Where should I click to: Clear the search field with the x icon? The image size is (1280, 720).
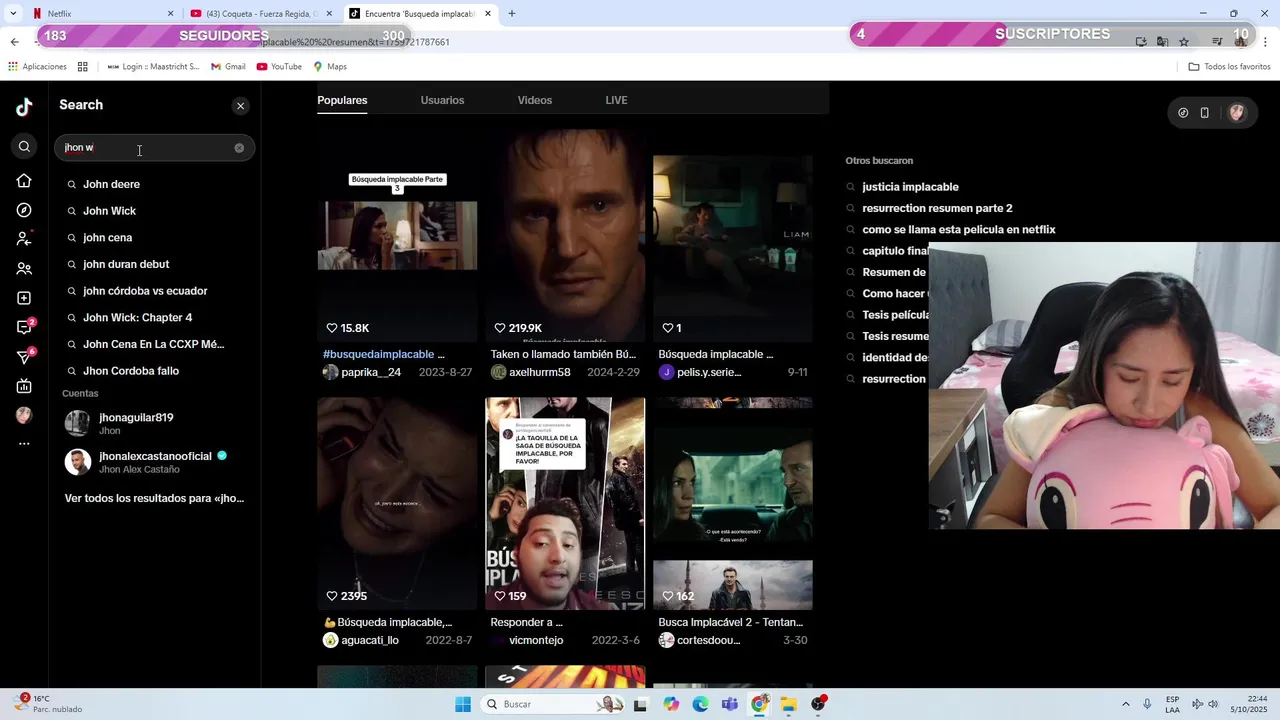(x=239, y=148)
